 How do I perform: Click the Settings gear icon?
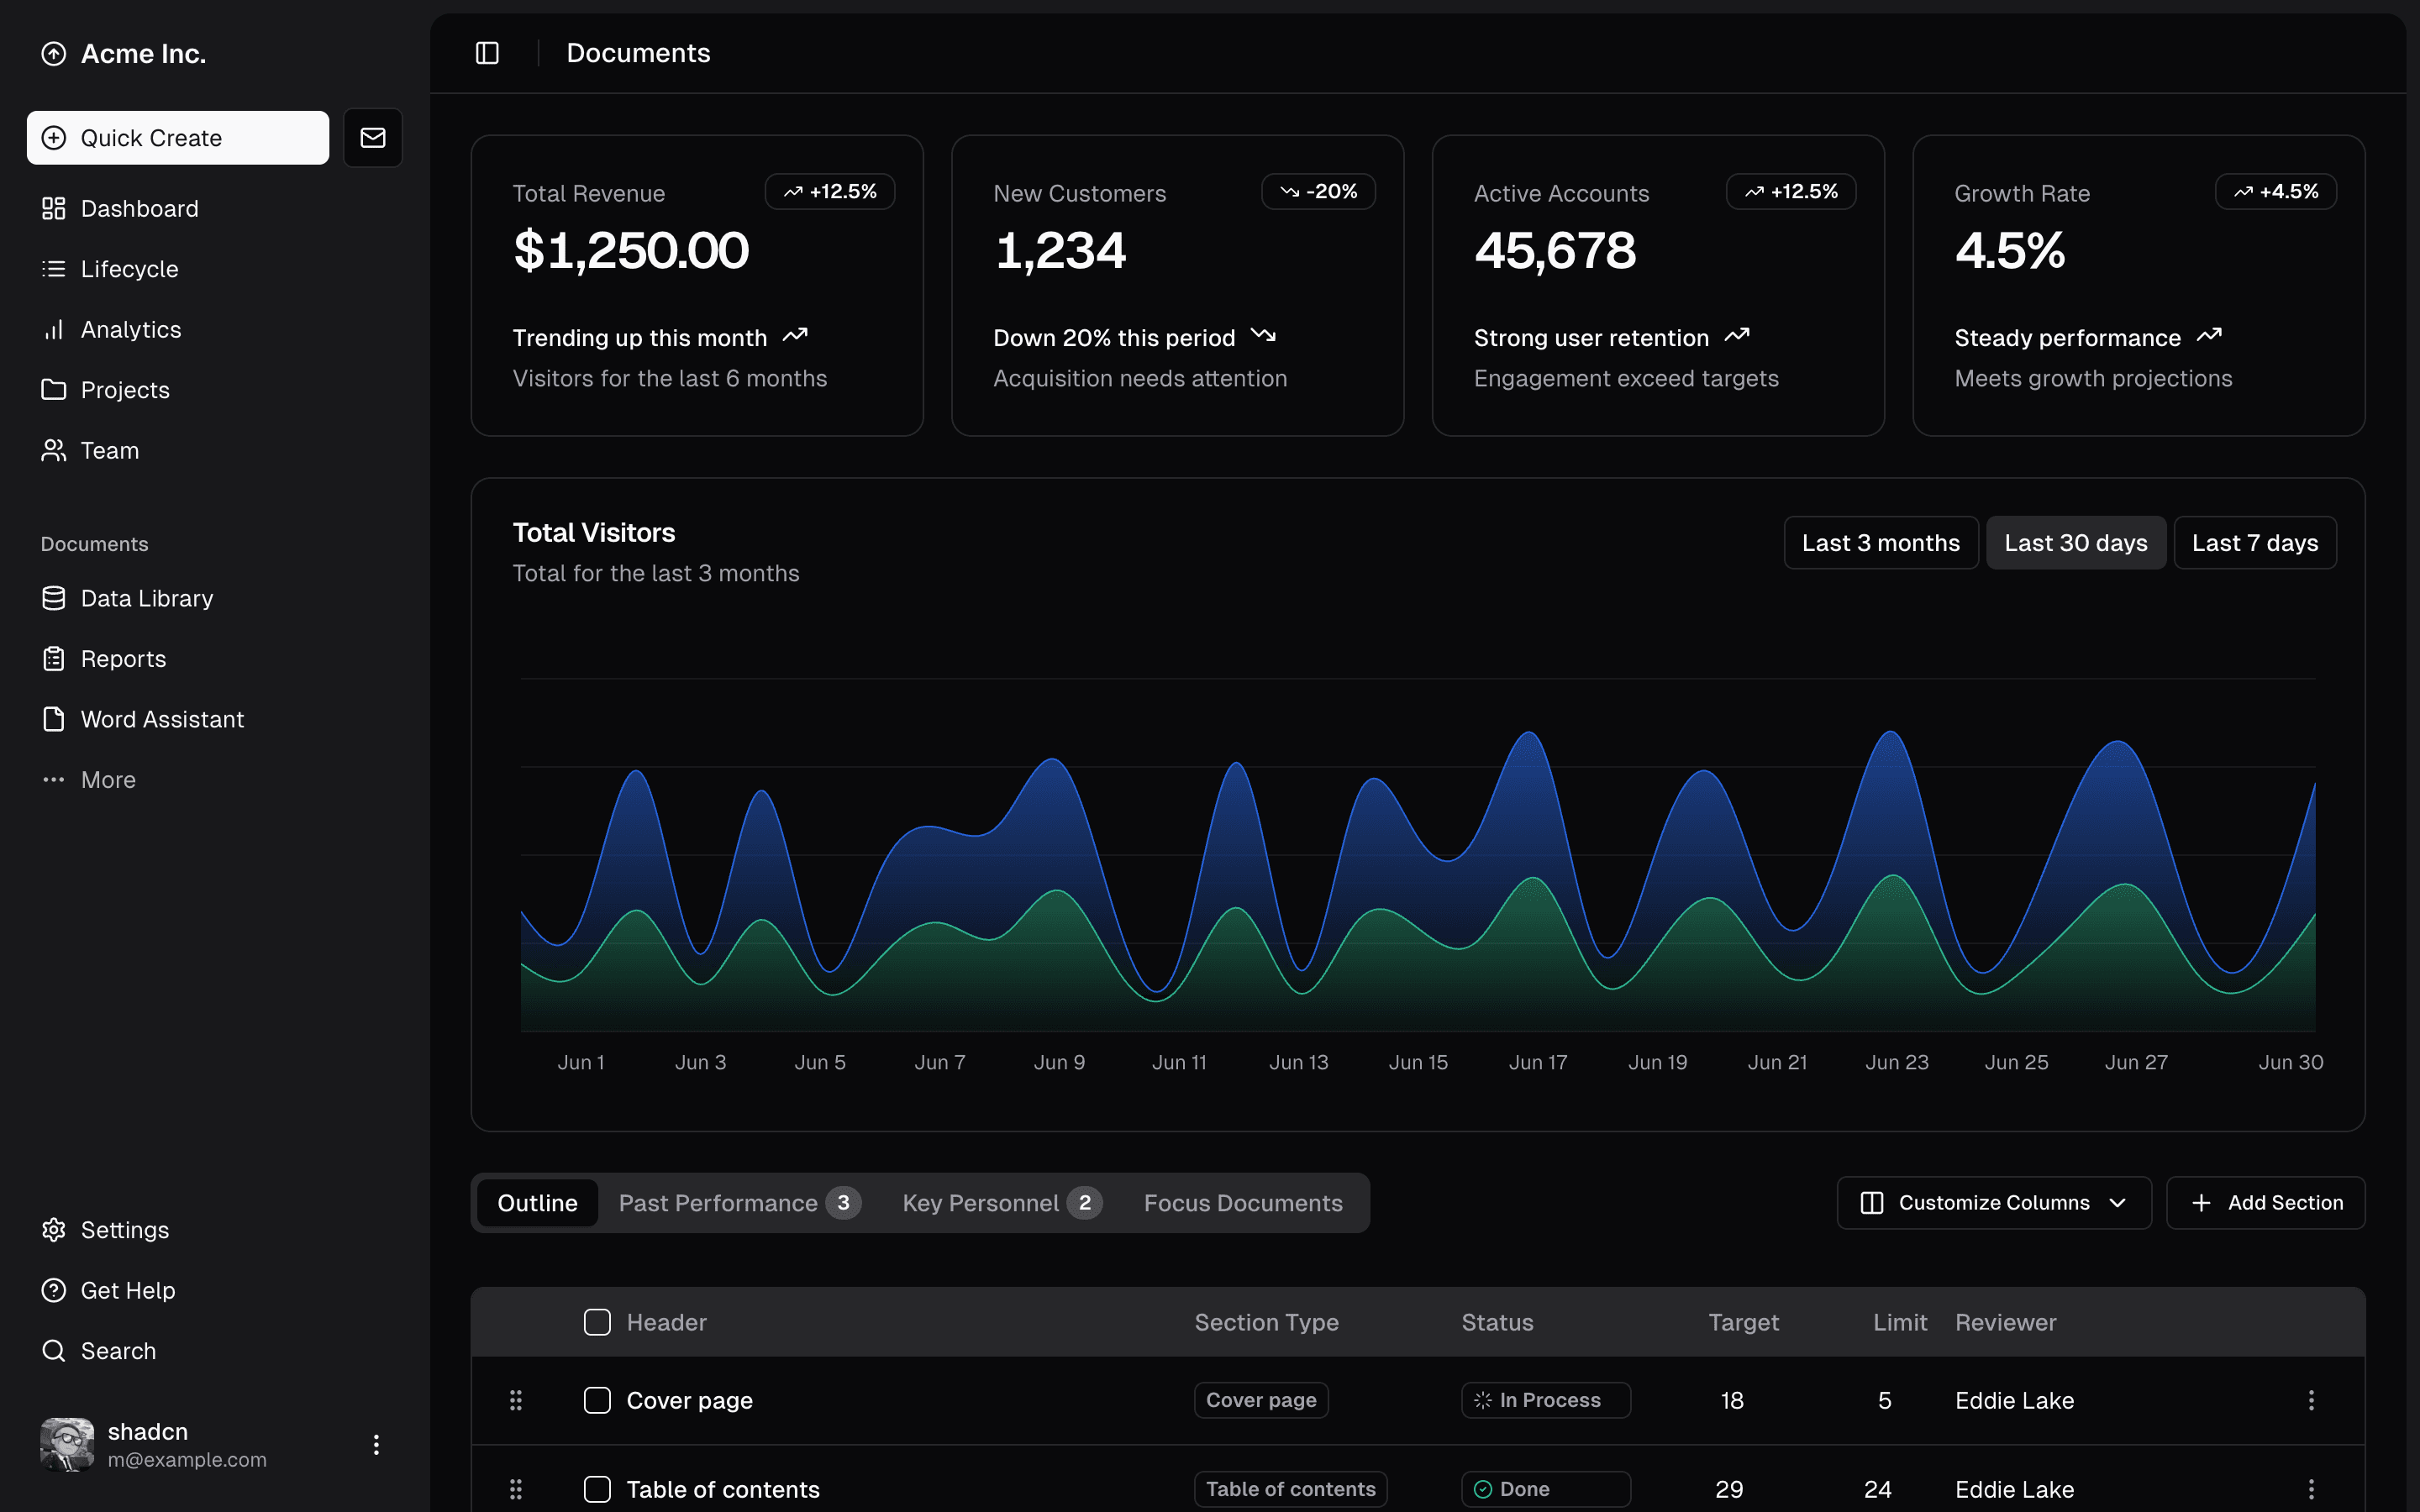point(54,1230)
